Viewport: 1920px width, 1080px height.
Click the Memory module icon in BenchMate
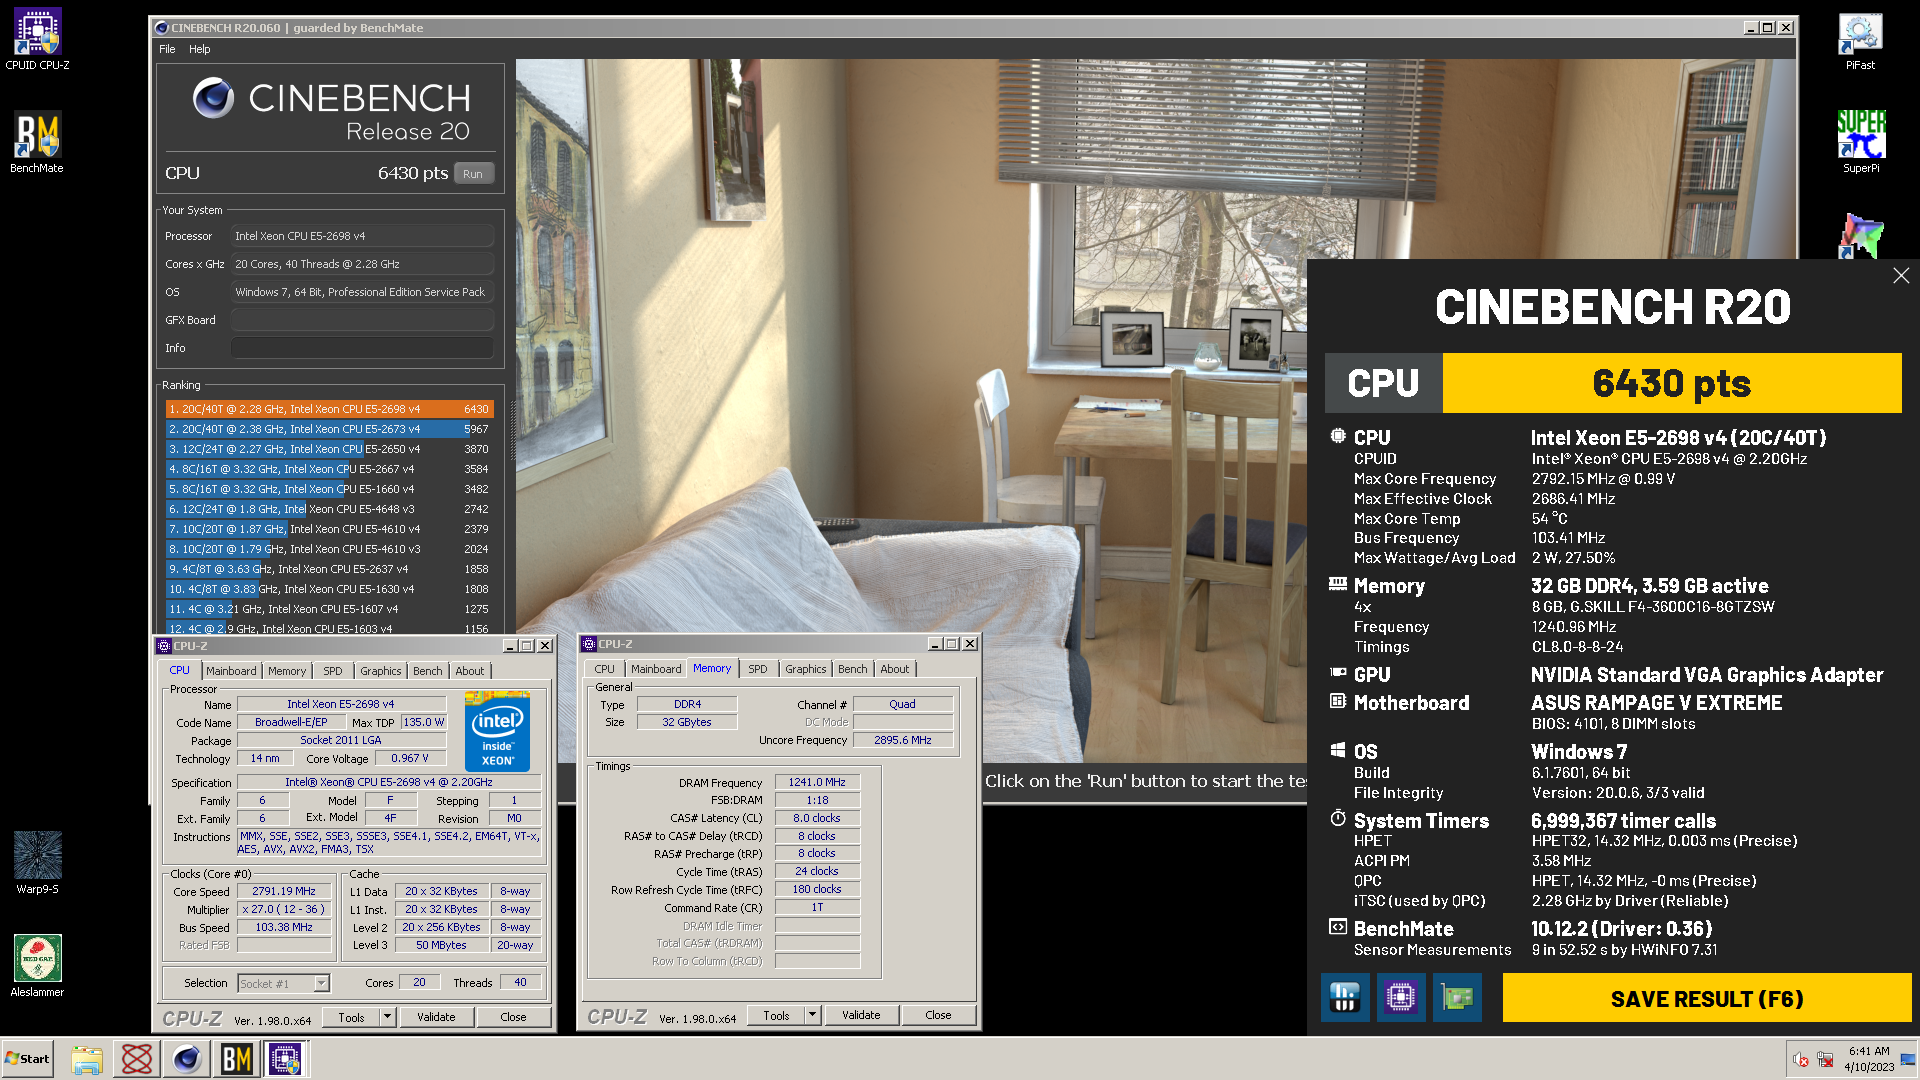1338,583
